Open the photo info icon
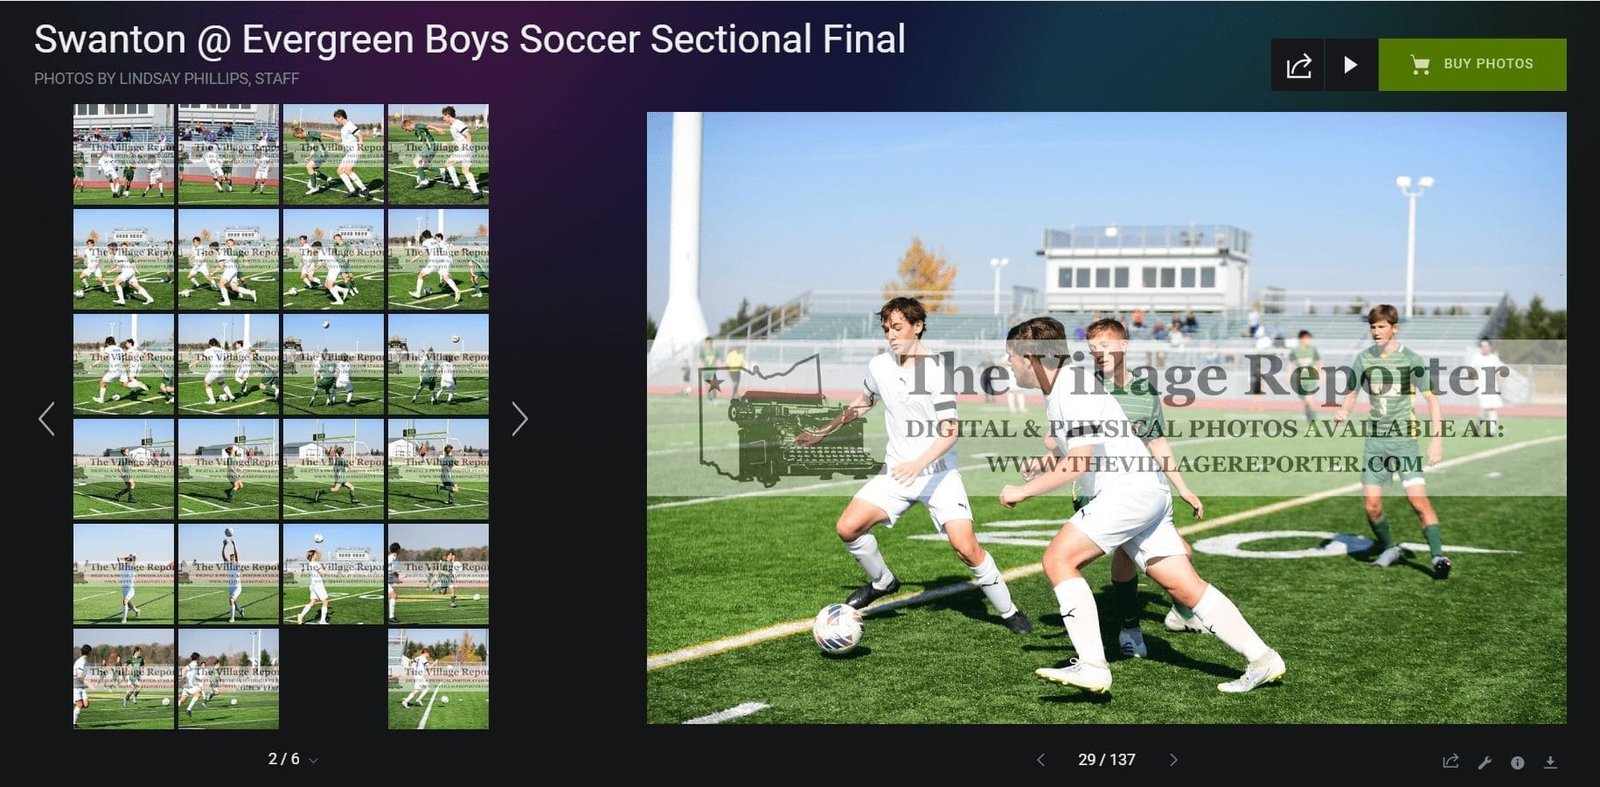The height and width of the screenshot is (787, 1600). coord(1517,762)
